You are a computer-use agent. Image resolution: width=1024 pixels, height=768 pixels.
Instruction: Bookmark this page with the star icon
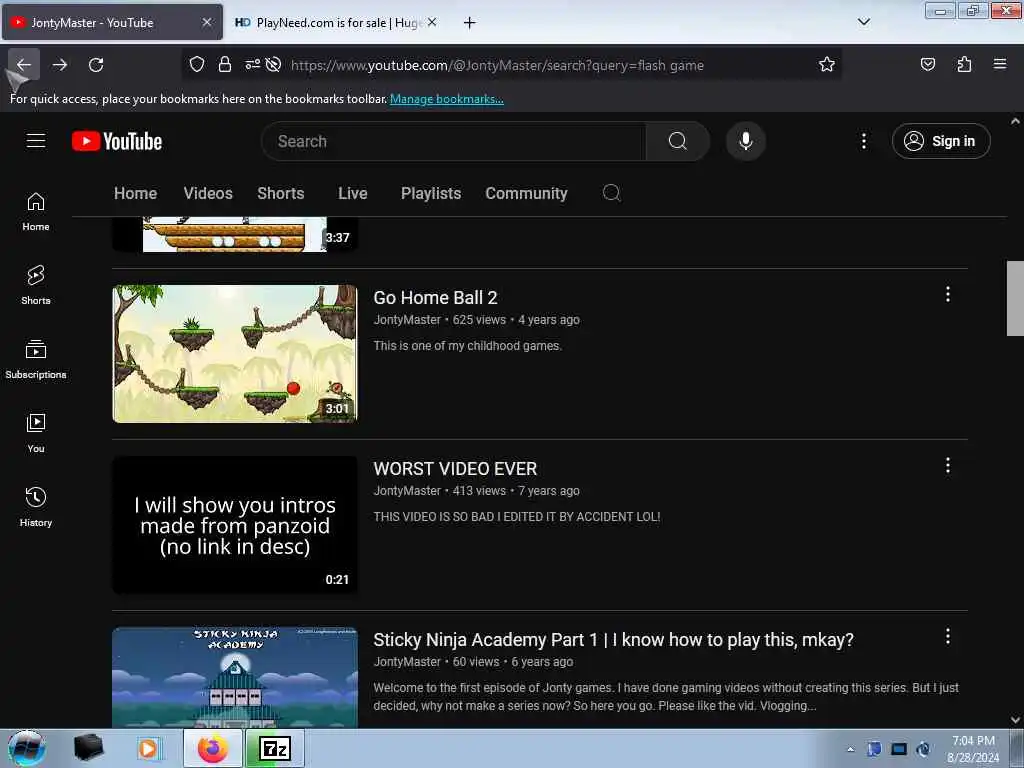827,65
